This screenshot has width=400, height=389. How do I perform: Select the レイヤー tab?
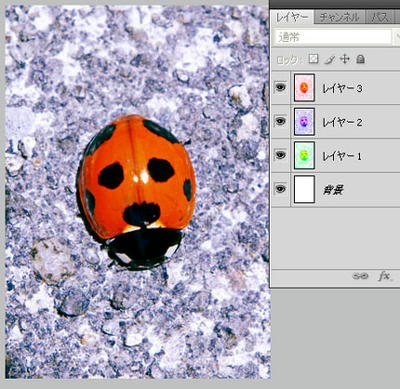pyautogui.click(x=292, y=17)
